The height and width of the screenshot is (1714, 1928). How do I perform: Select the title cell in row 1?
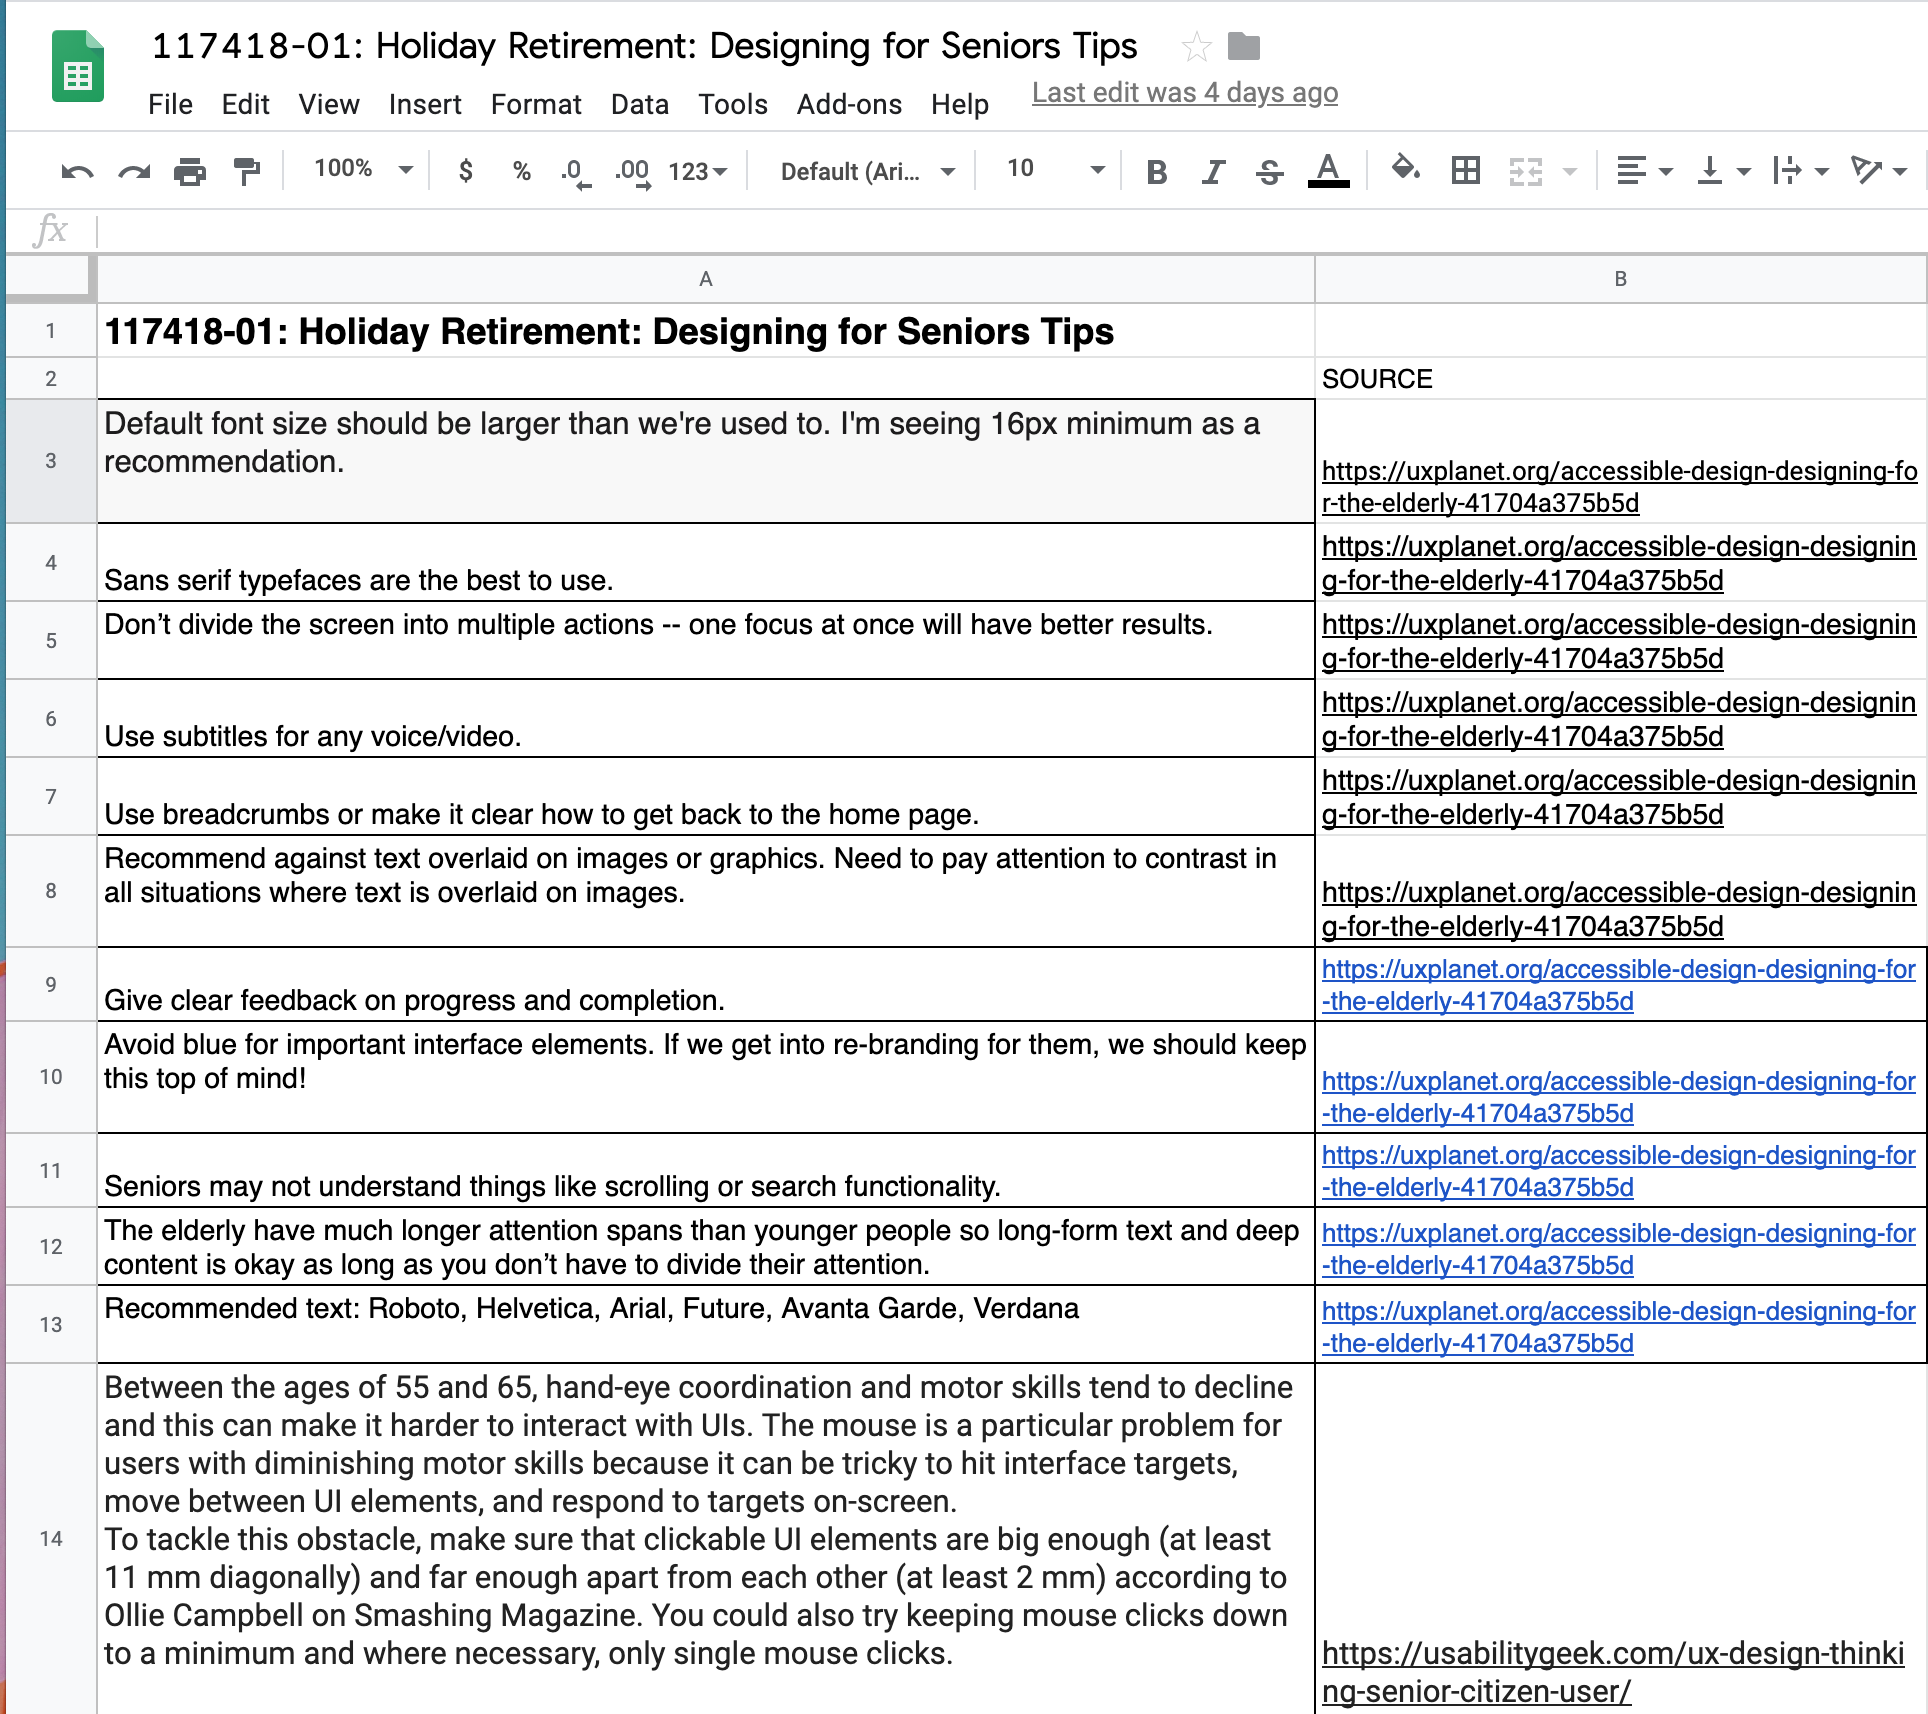click(706, 331)
